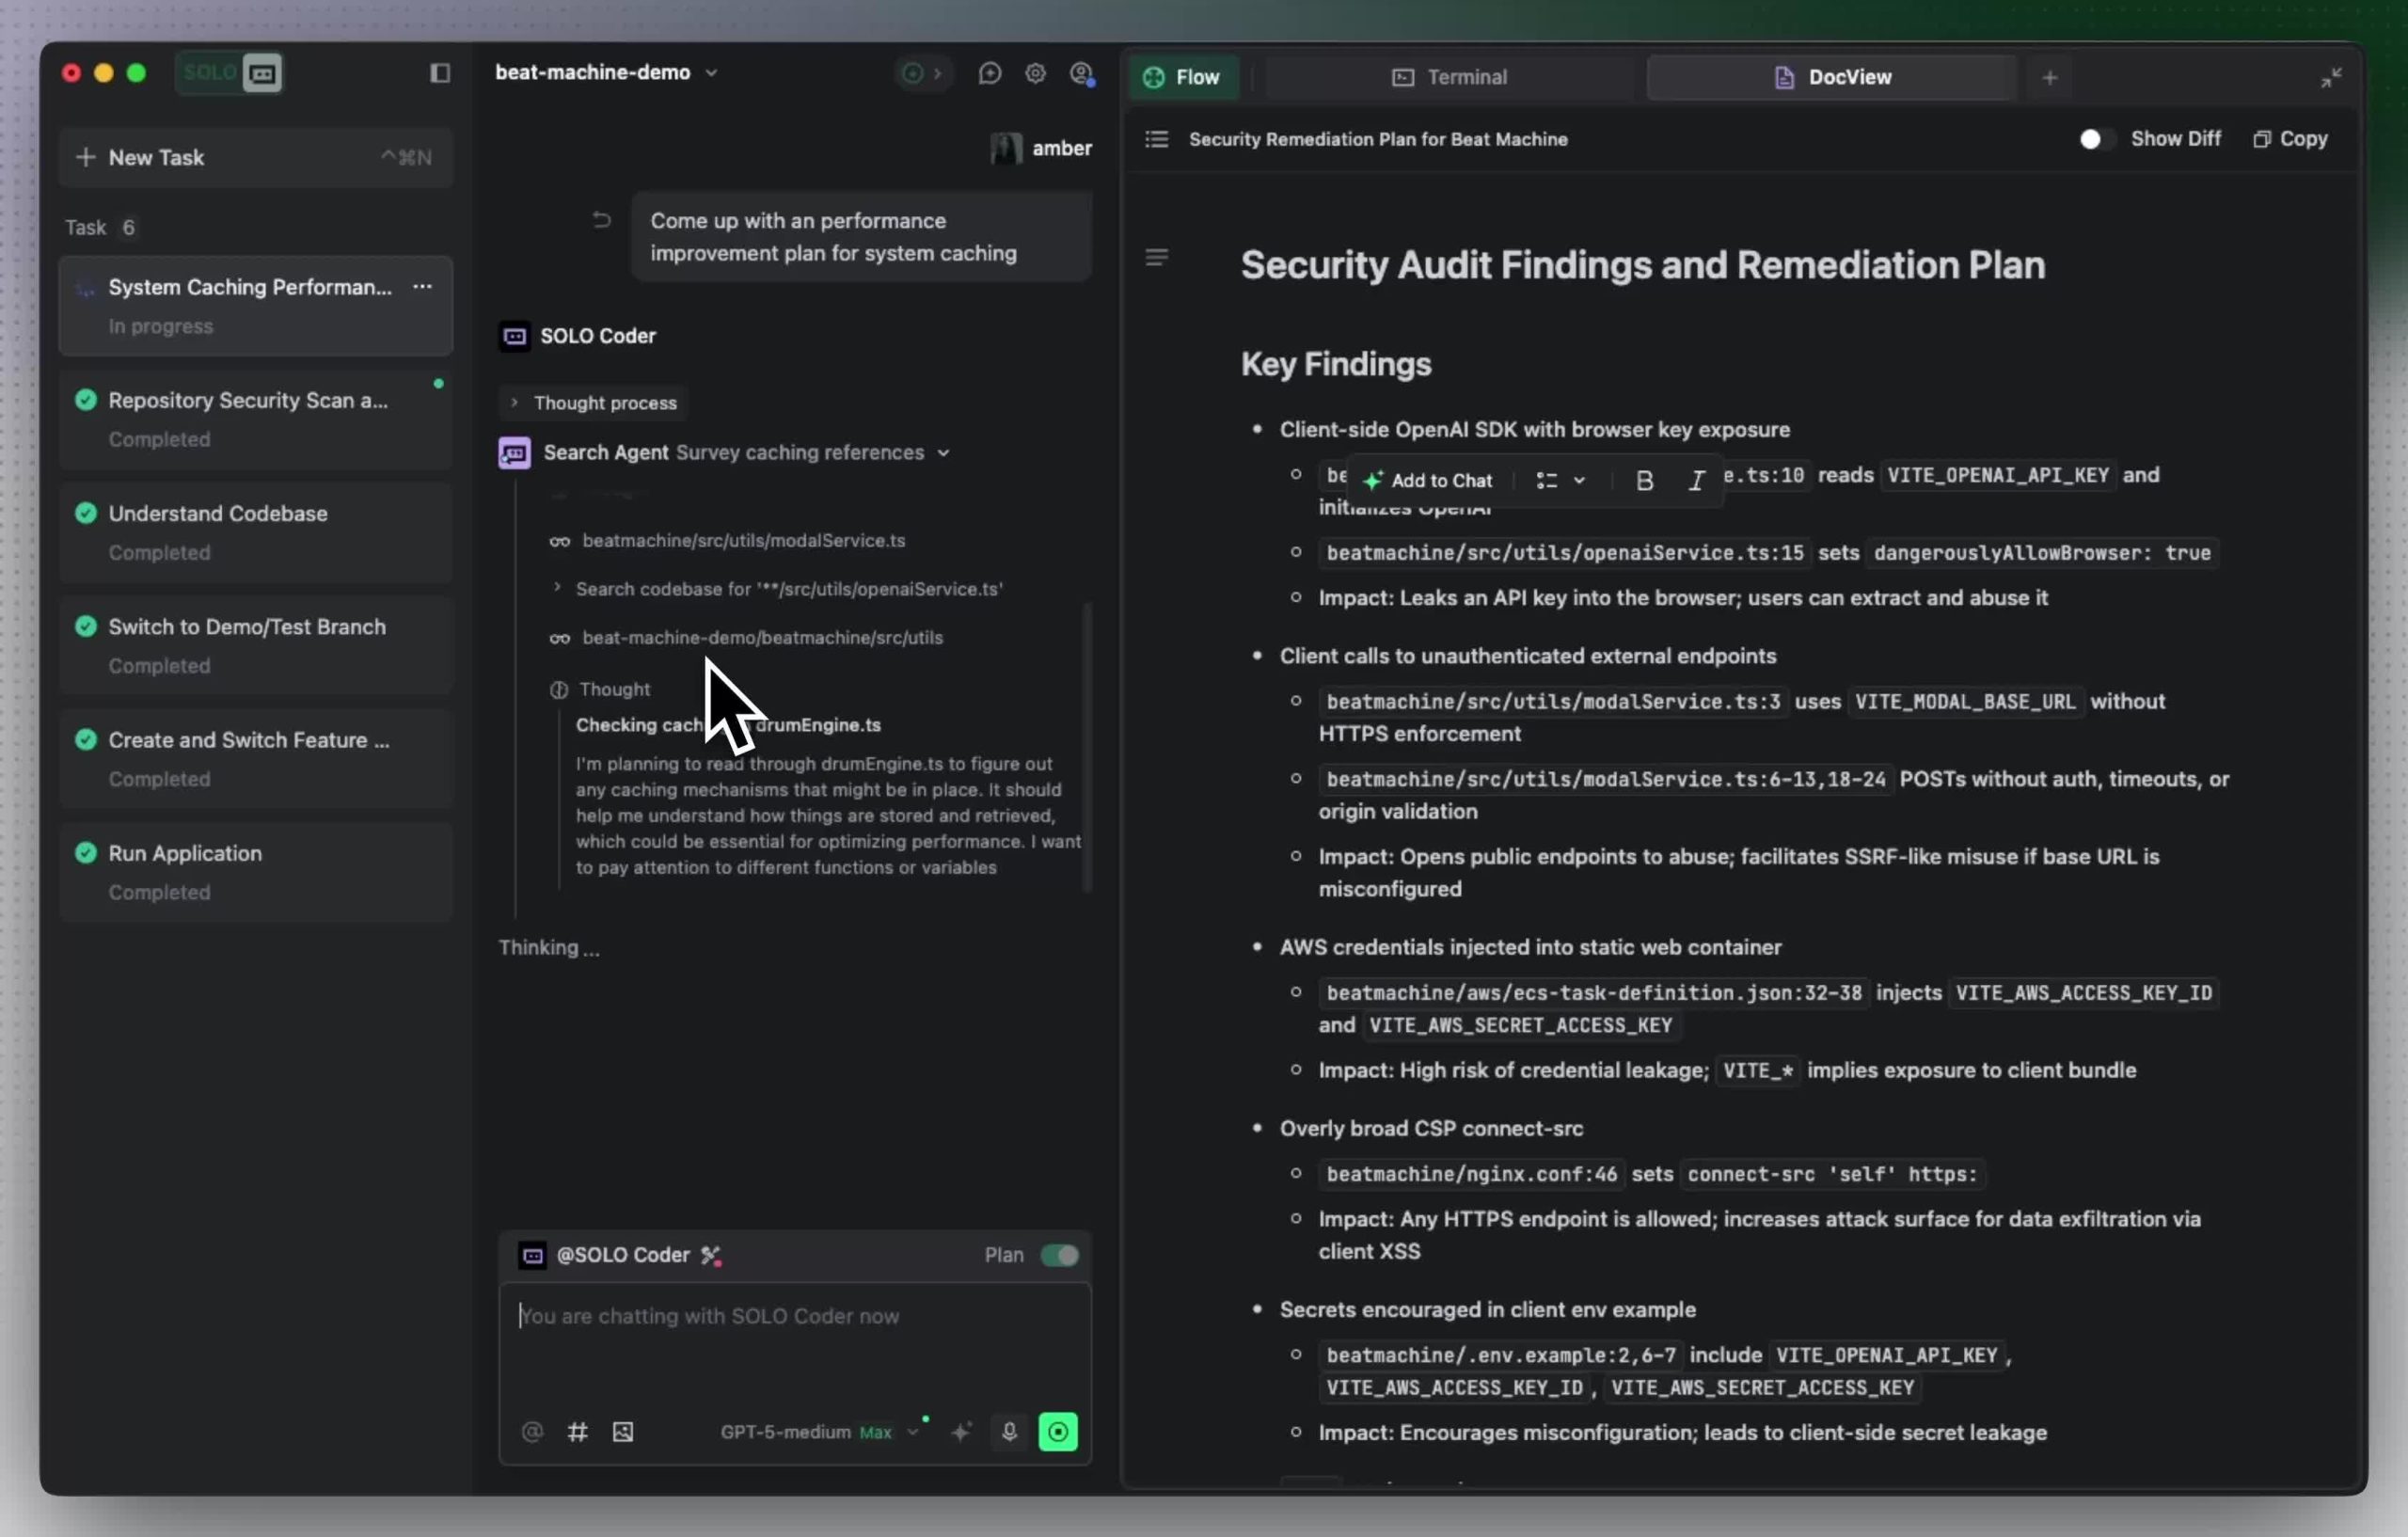Attach image using the picture icon
This screenshot has width=2408, height=1537.
(x=623, y=1432)
